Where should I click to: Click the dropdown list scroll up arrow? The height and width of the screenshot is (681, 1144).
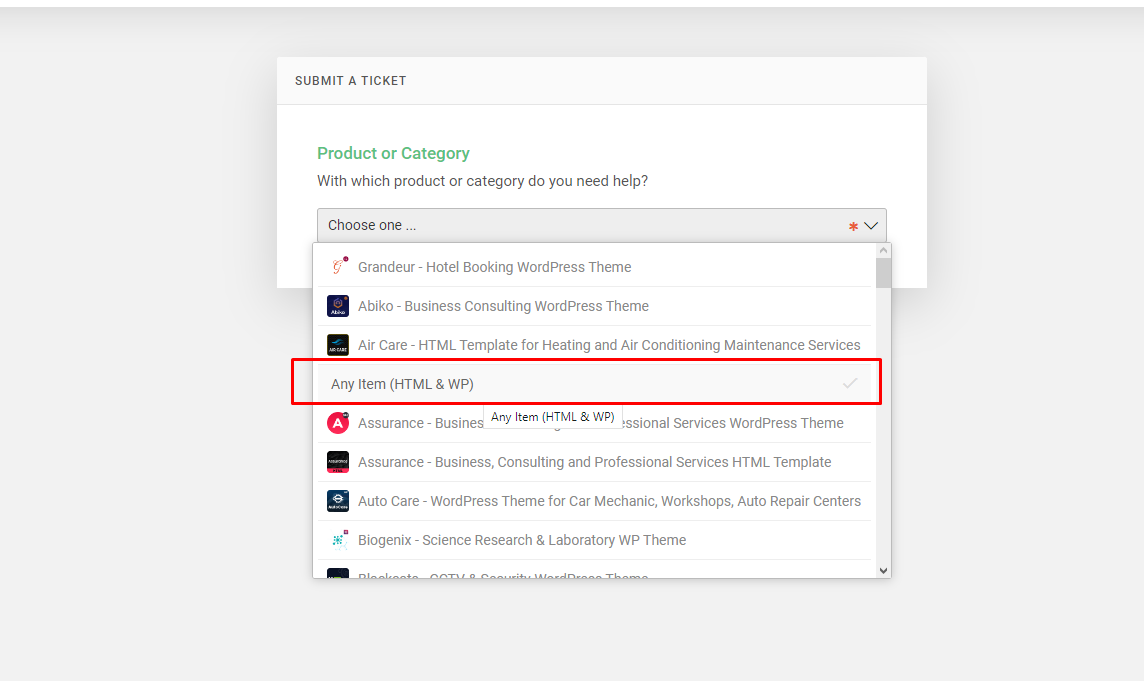coord(884,250)
